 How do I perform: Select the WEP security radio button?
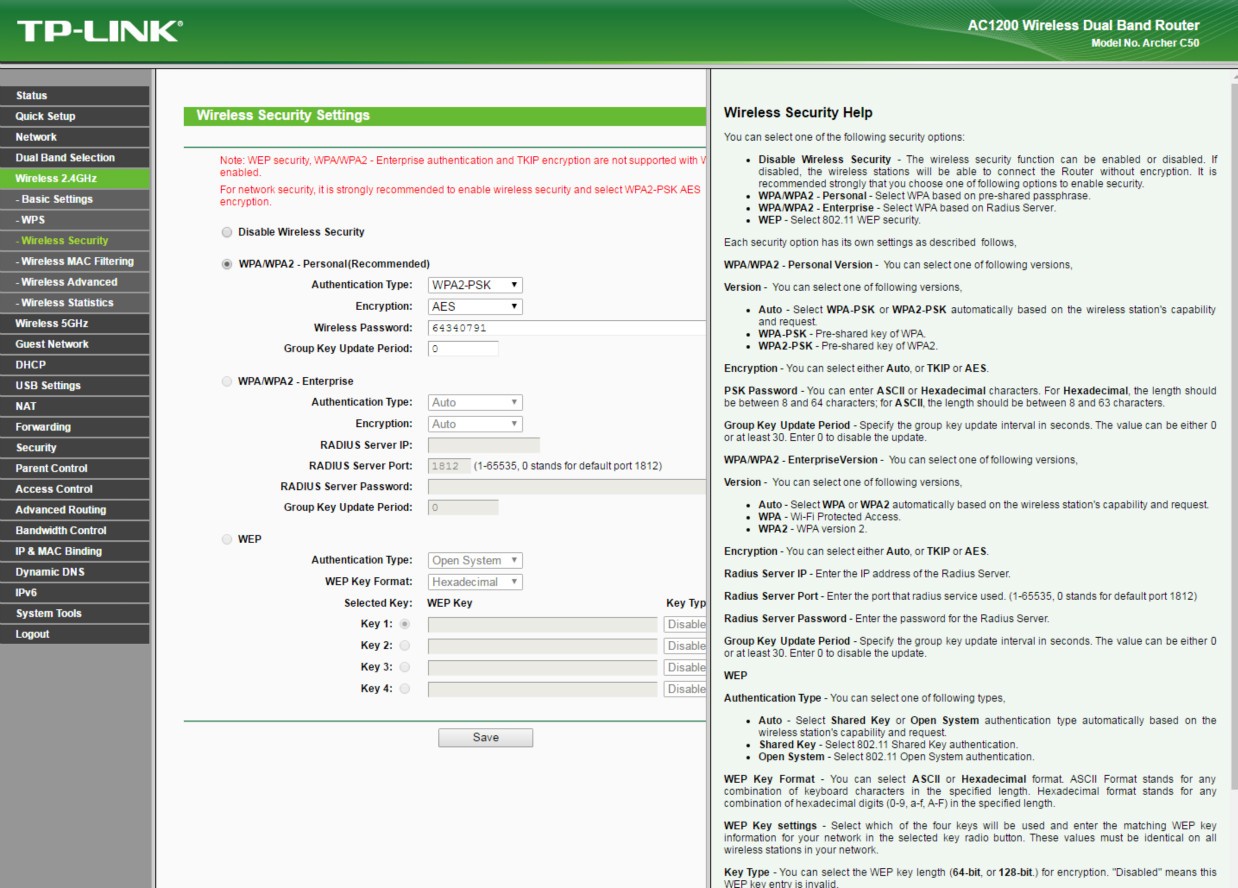point(227,539)
